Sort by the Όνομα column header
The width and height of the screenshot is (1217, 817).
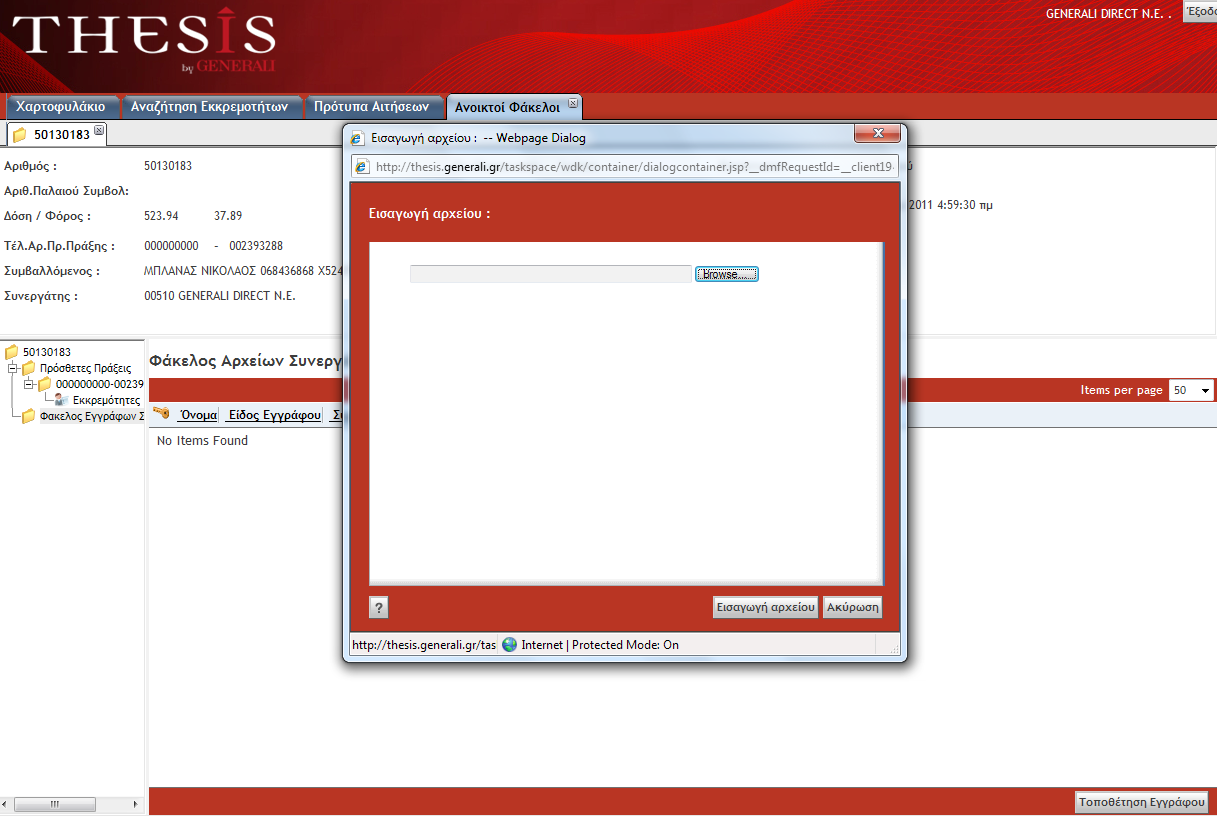[x=198, y=414]
